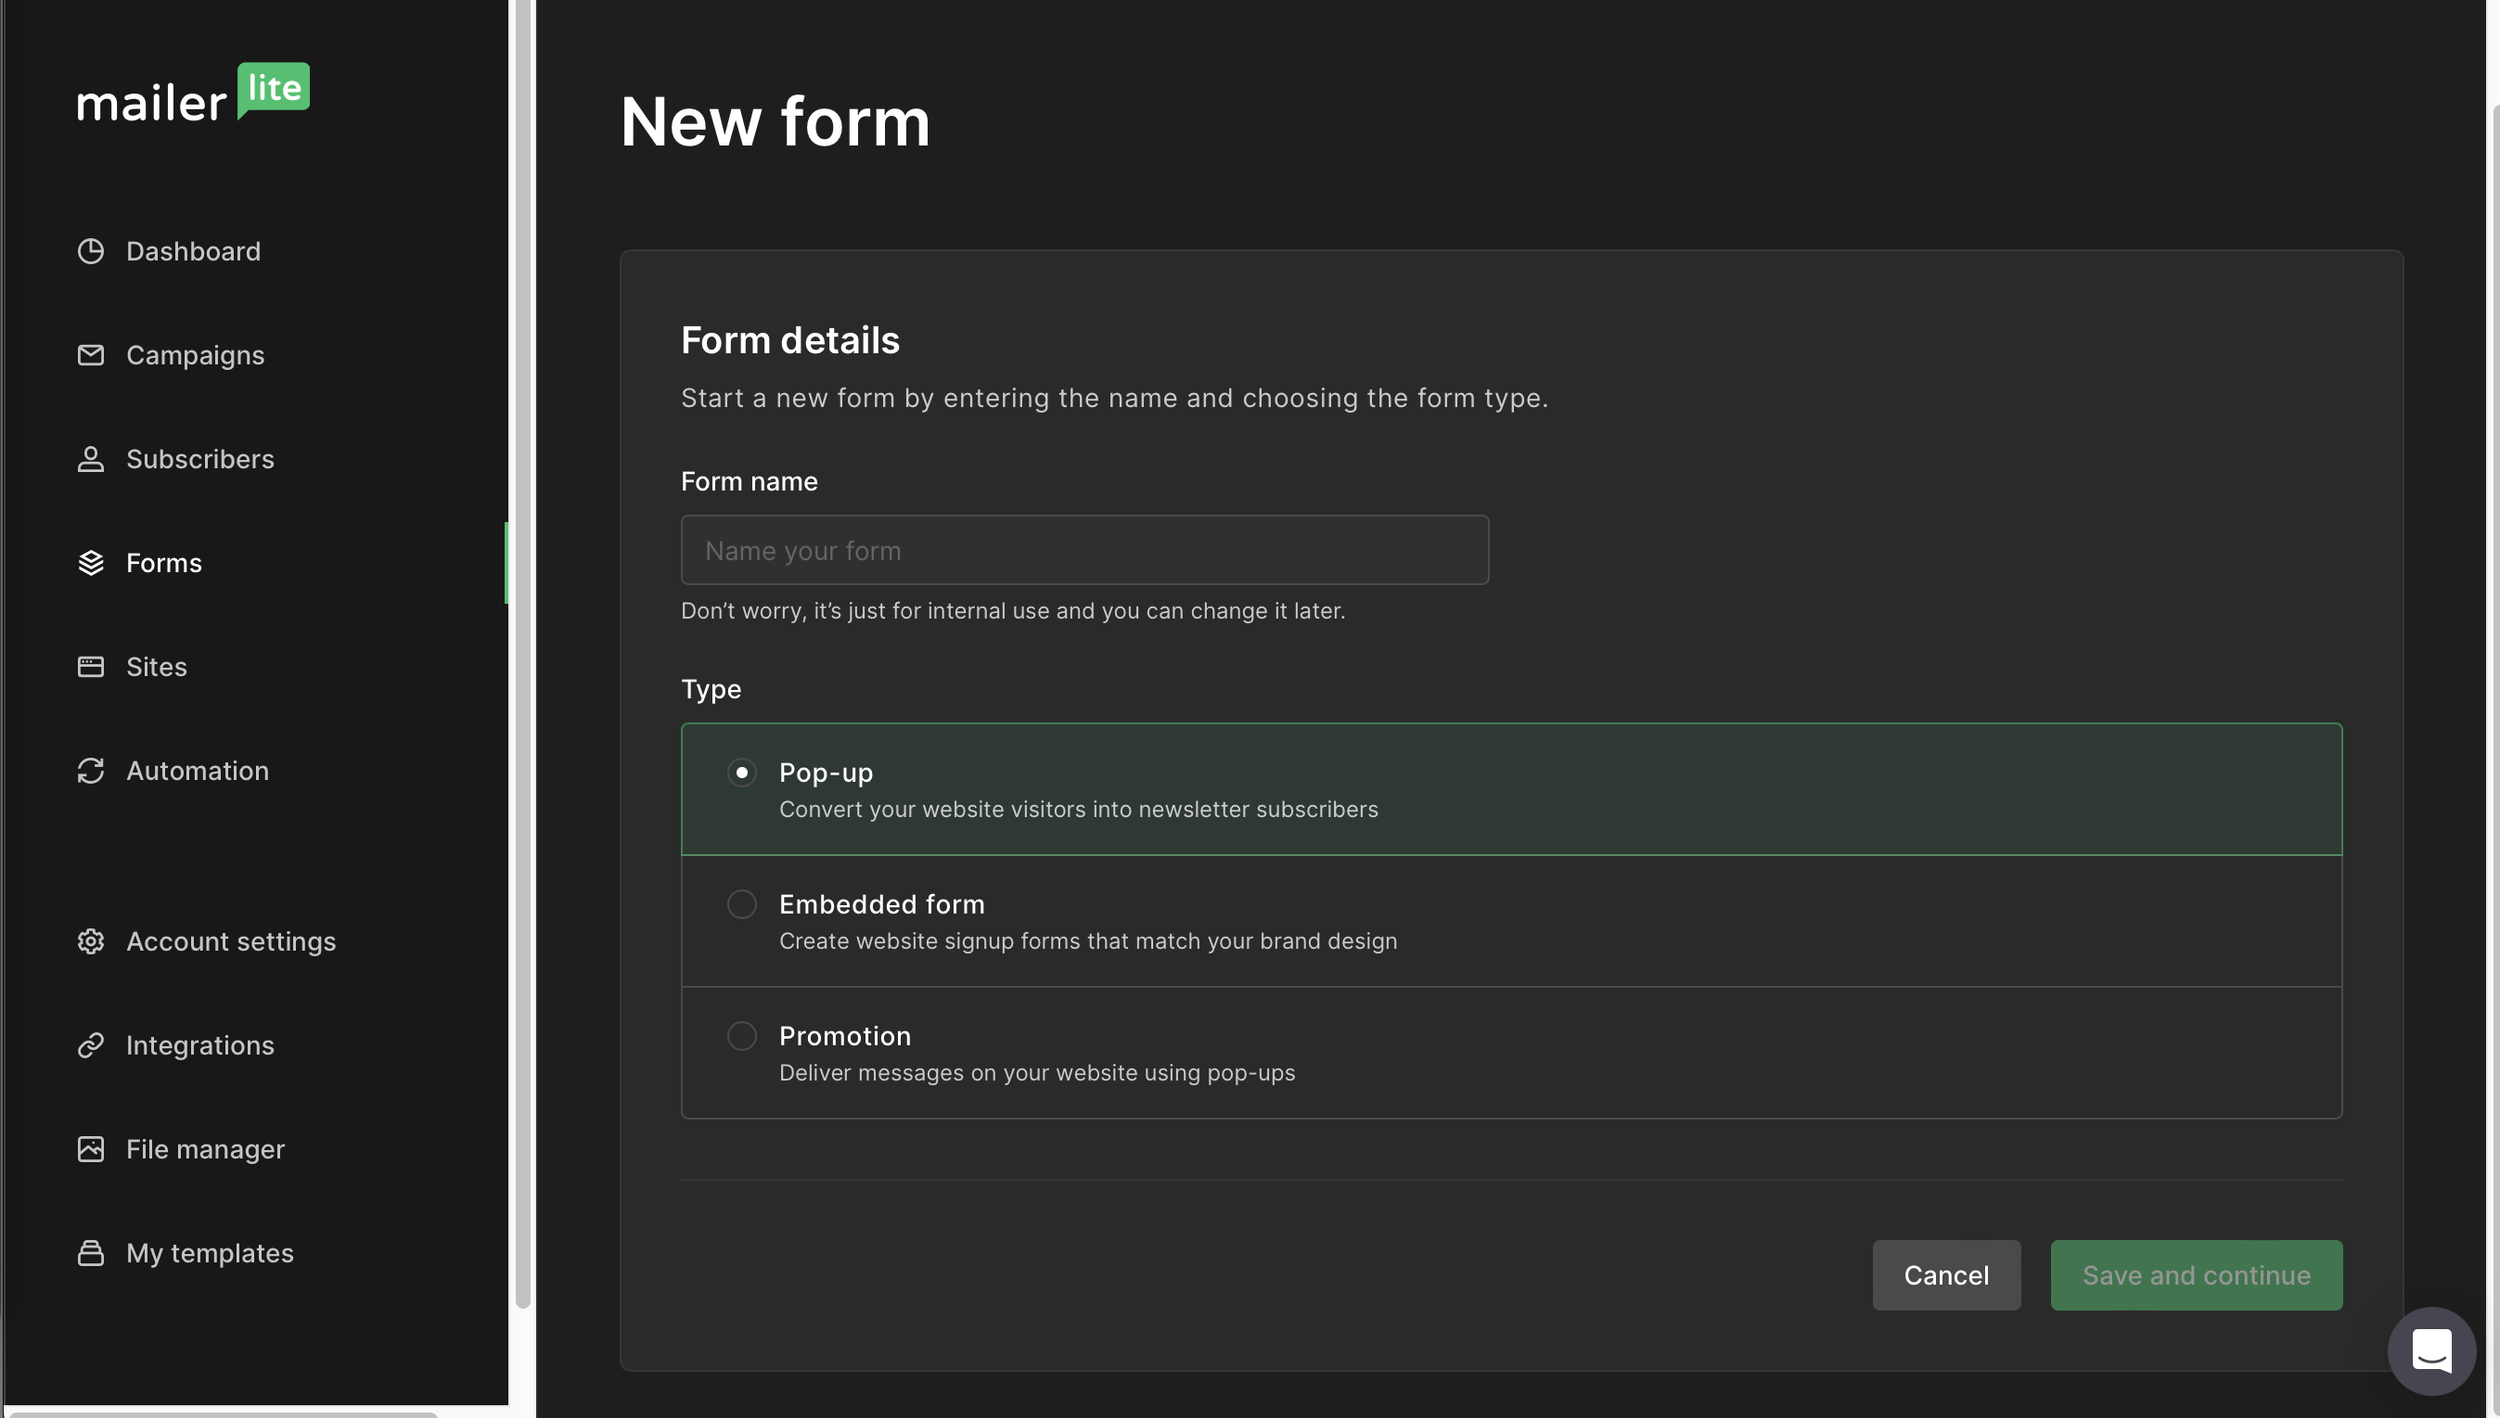Click the Sites browser-window icon
The width and height of the screenshot is (2500, 1418).
click(x=91, y=666)
